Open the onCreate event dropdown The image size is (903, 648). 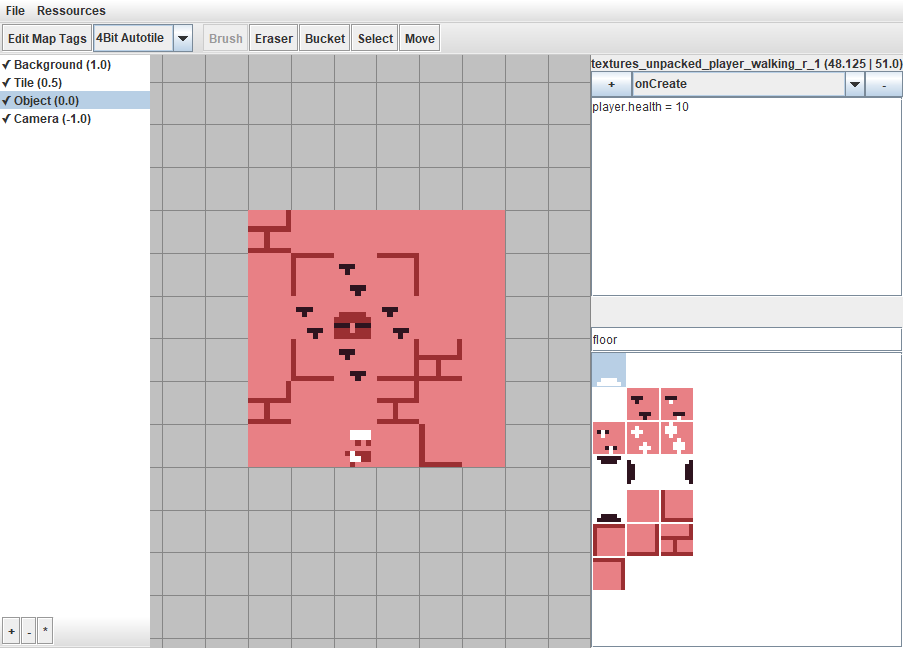(x=855, y=84)
